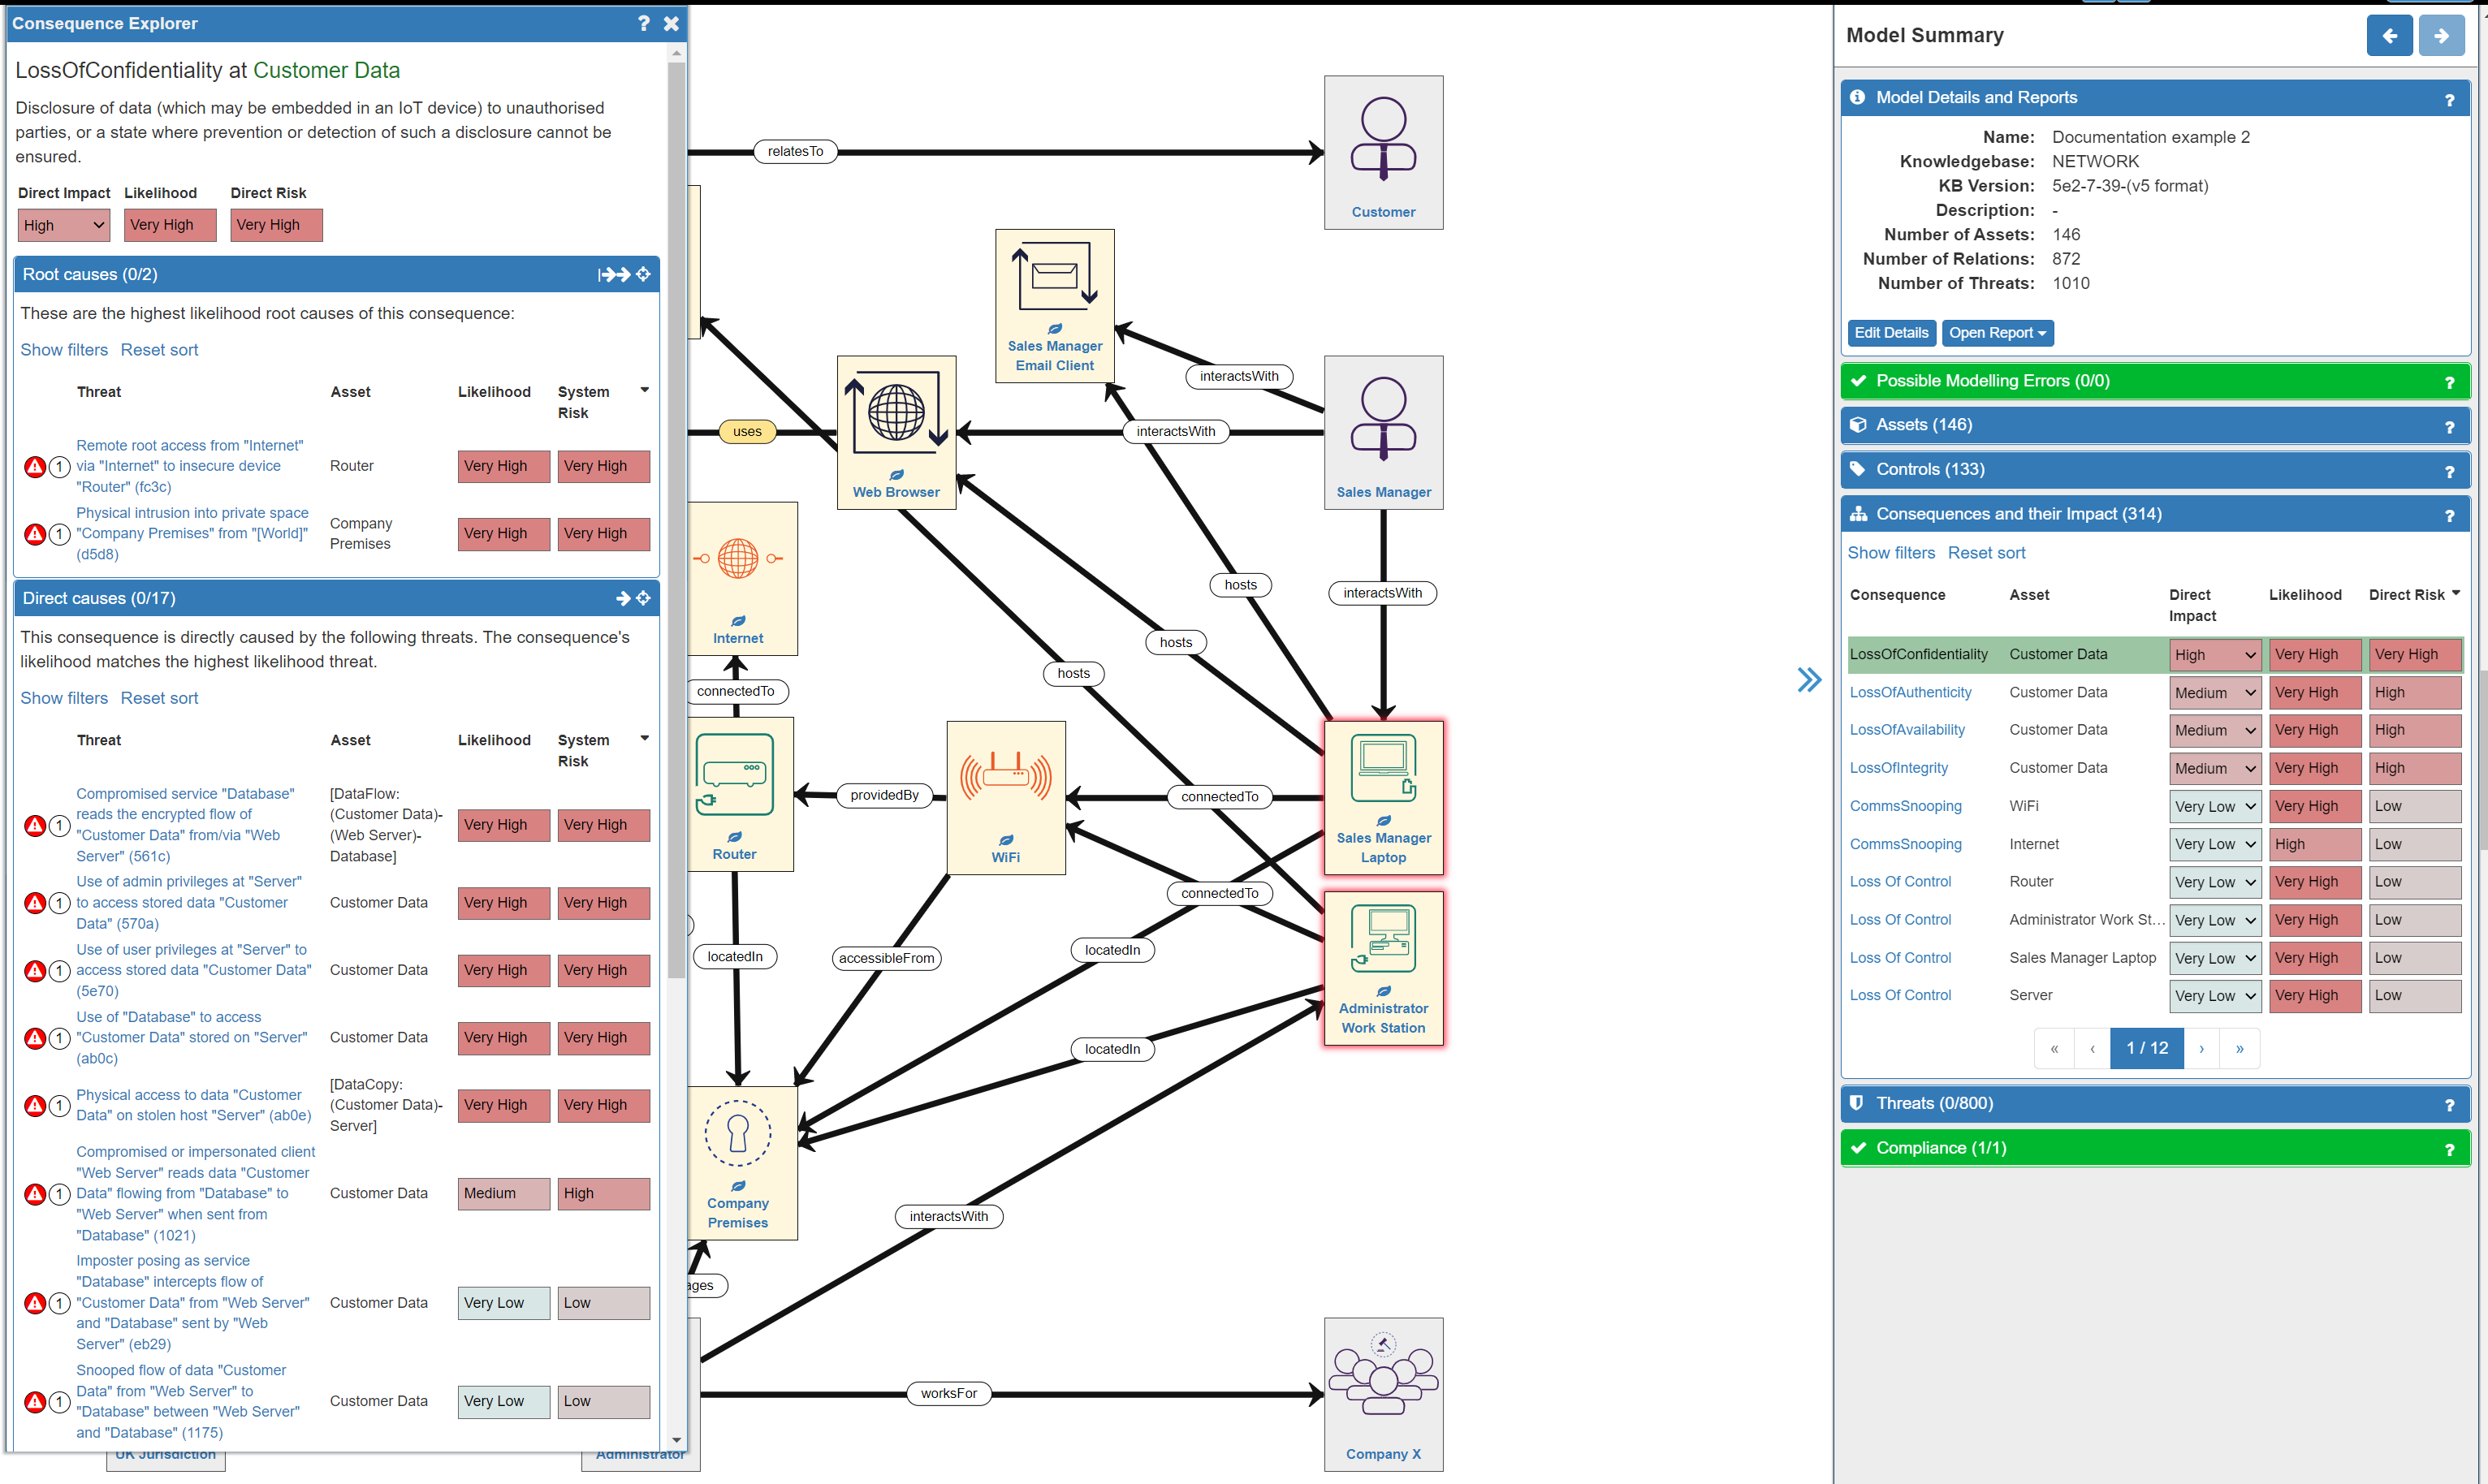Screen dimensions: 2488x1484
Task: Click the Consequence Explorer vertical scrollbar
Action: (676, 520)
